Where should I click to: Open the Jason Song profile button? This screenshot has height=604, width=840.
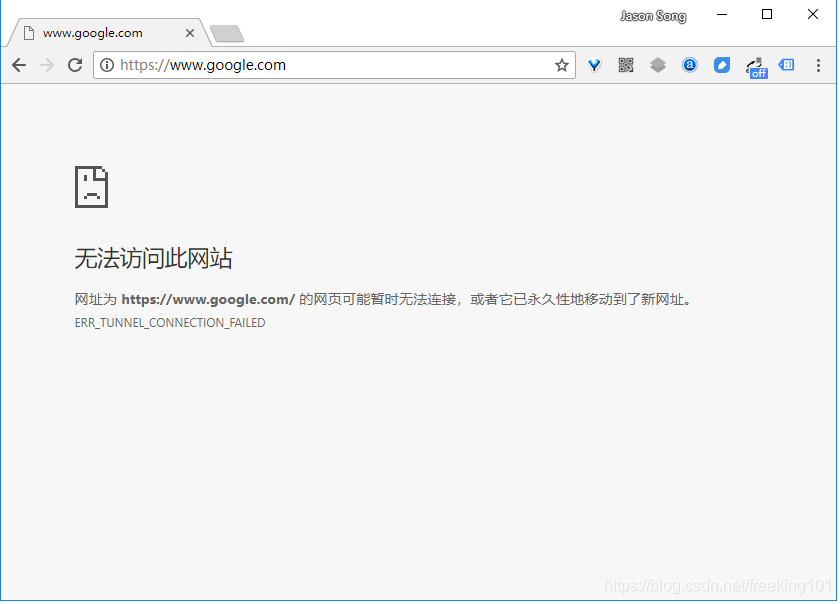click(653, 16)
